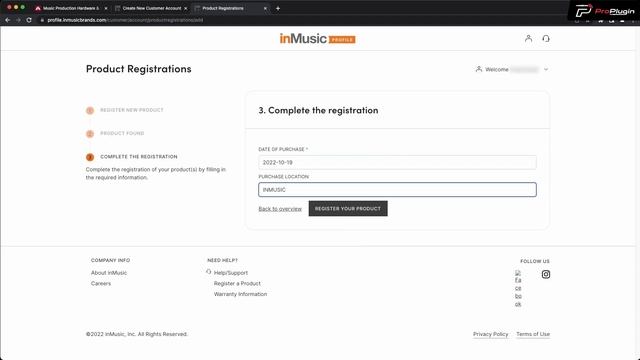Switch to Create New Customer Account tab
This screenshot has height=360, width=640.
tap(151, 8)
